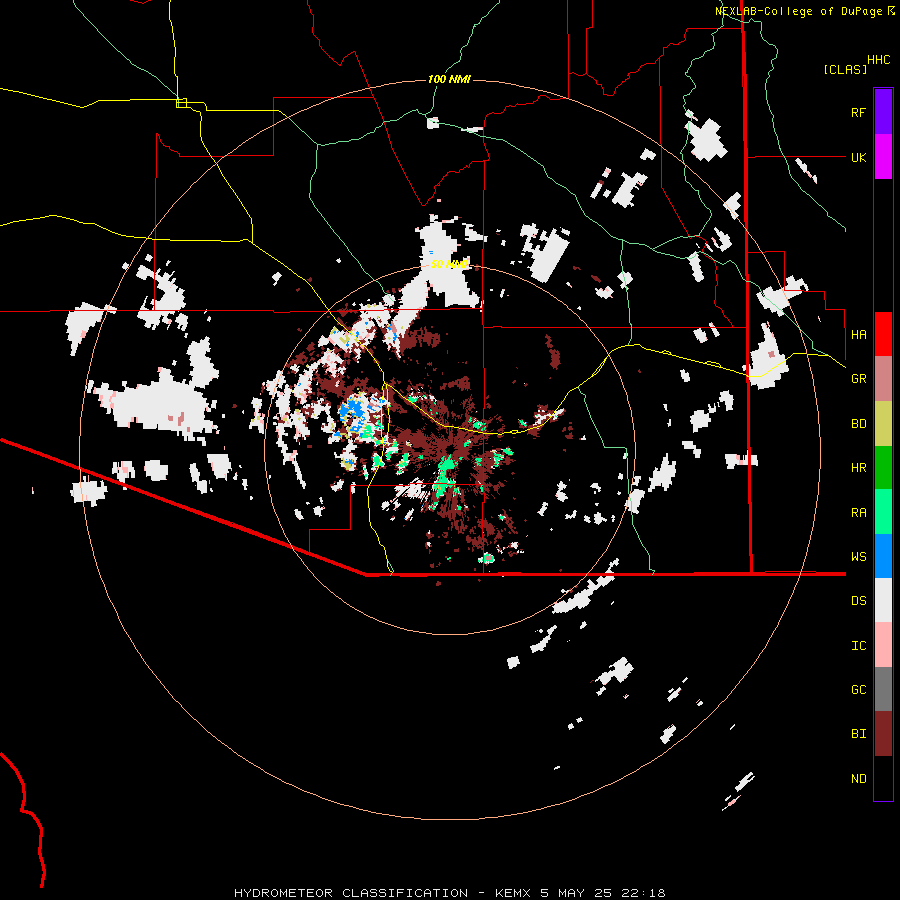Click the ND black legend swatch

pyautogui.click(x=883, y=778)
